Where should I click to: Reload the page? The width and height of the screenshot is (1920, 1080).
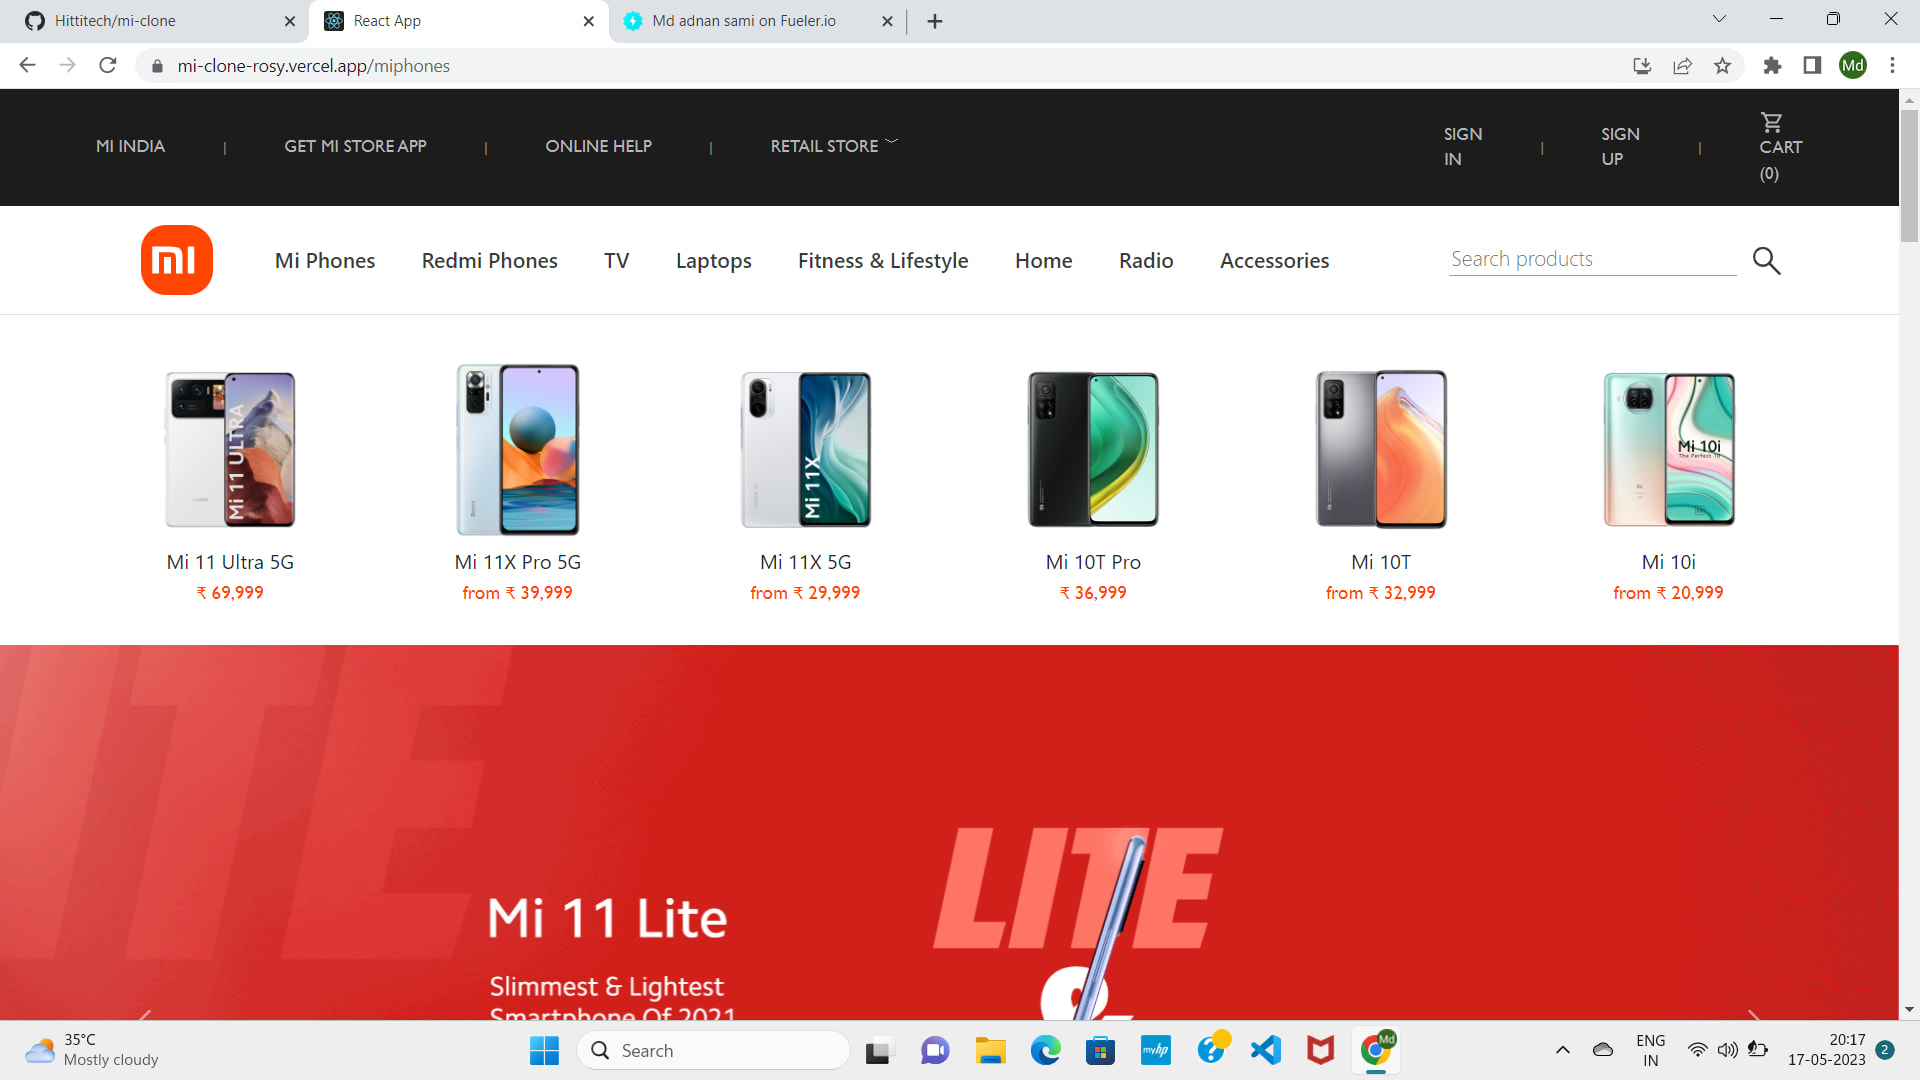(x=108, y=66)
